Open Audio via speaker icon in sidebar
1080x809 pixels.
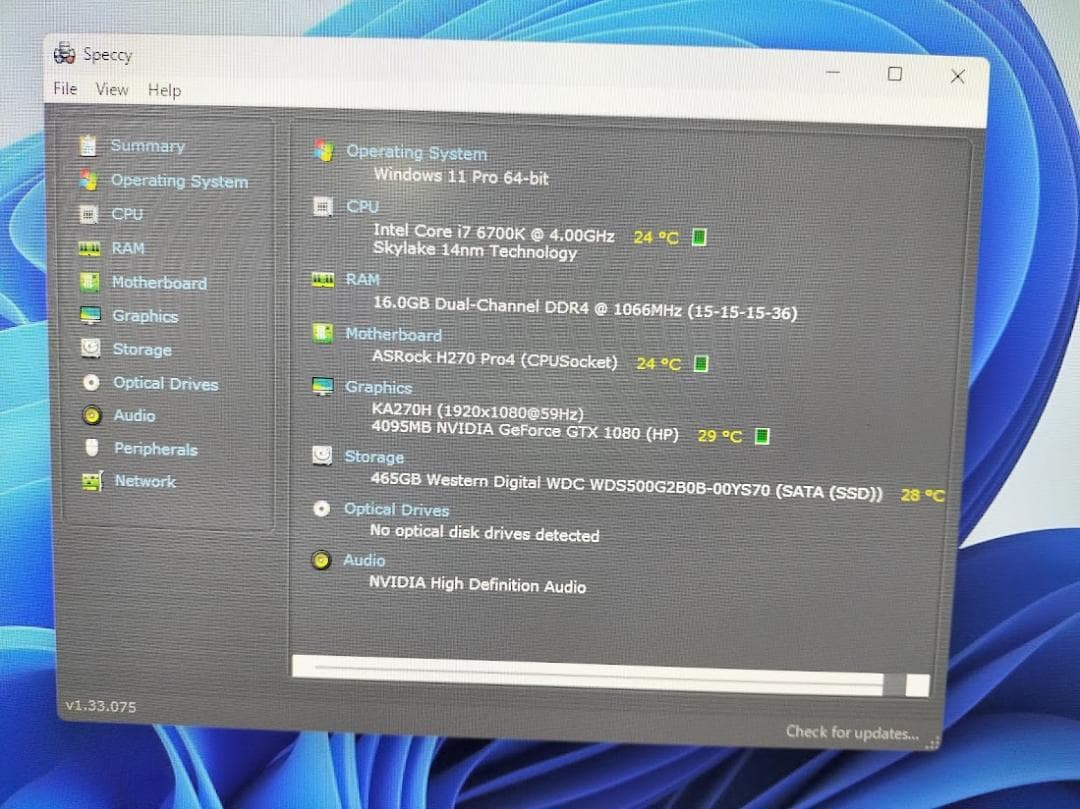(x=92, y=415)
